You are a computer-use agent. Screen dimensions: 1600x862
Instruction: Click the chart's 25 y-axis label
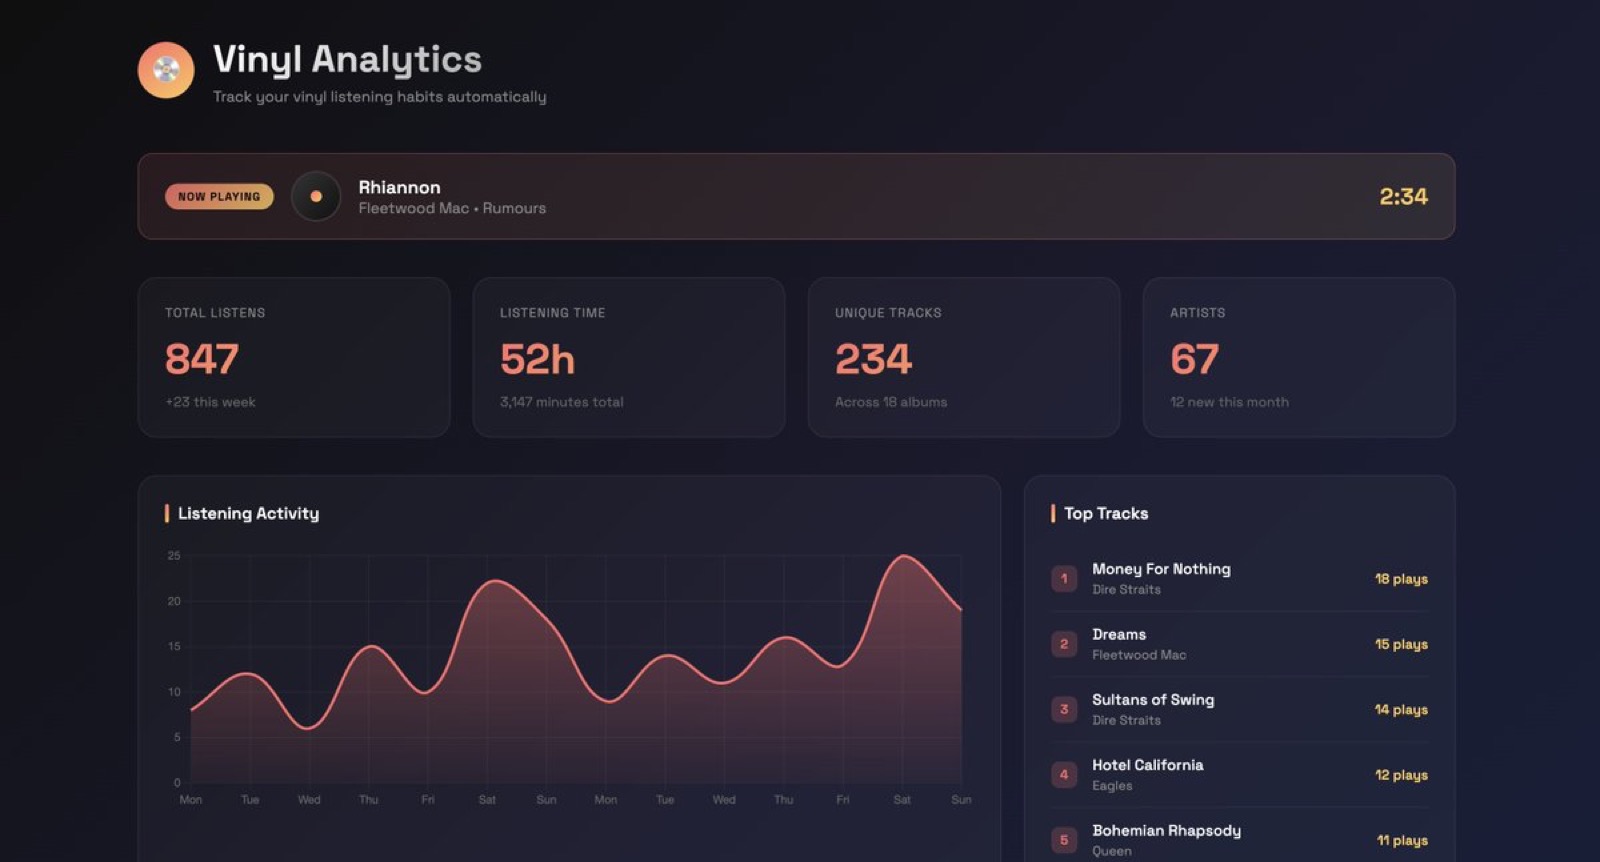coord(174,555)
